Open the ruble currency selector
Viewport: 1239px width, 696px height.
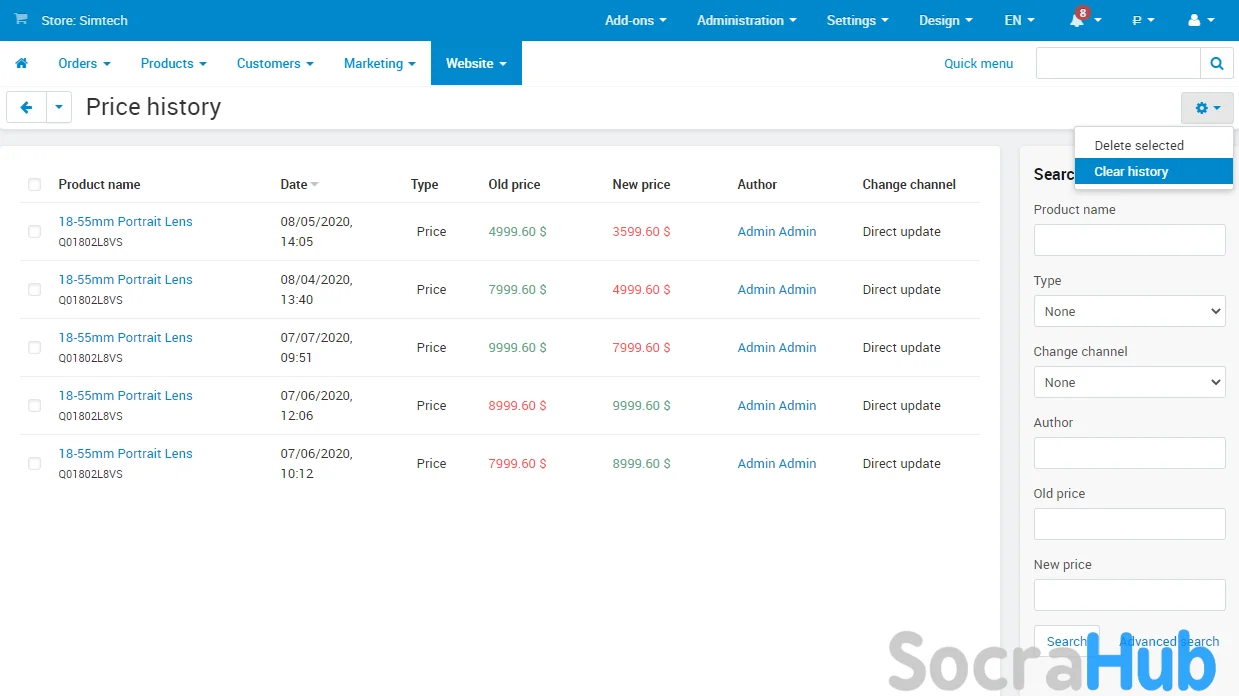coord(1143,20)
